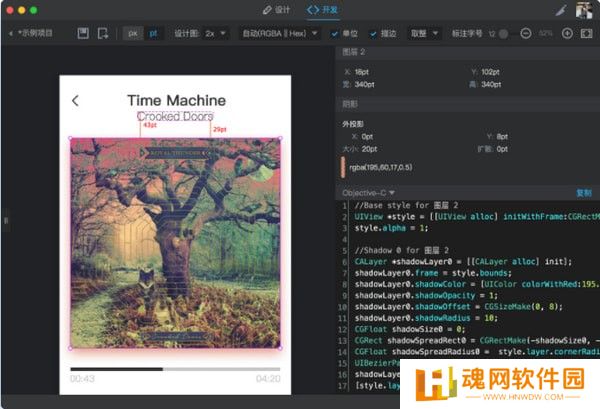600x409 pixels.
Task: Switch to the 设计 tab
Action: pos(276,10)
